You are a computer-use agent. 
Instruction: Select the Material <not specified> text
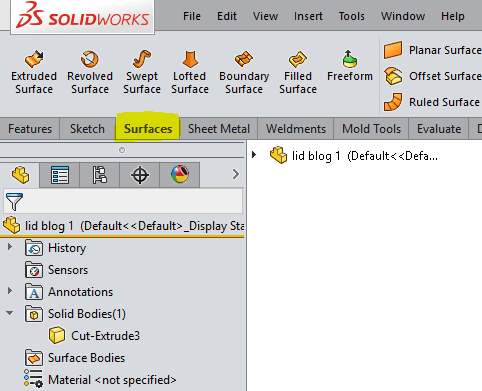click(x=112, y=380)
